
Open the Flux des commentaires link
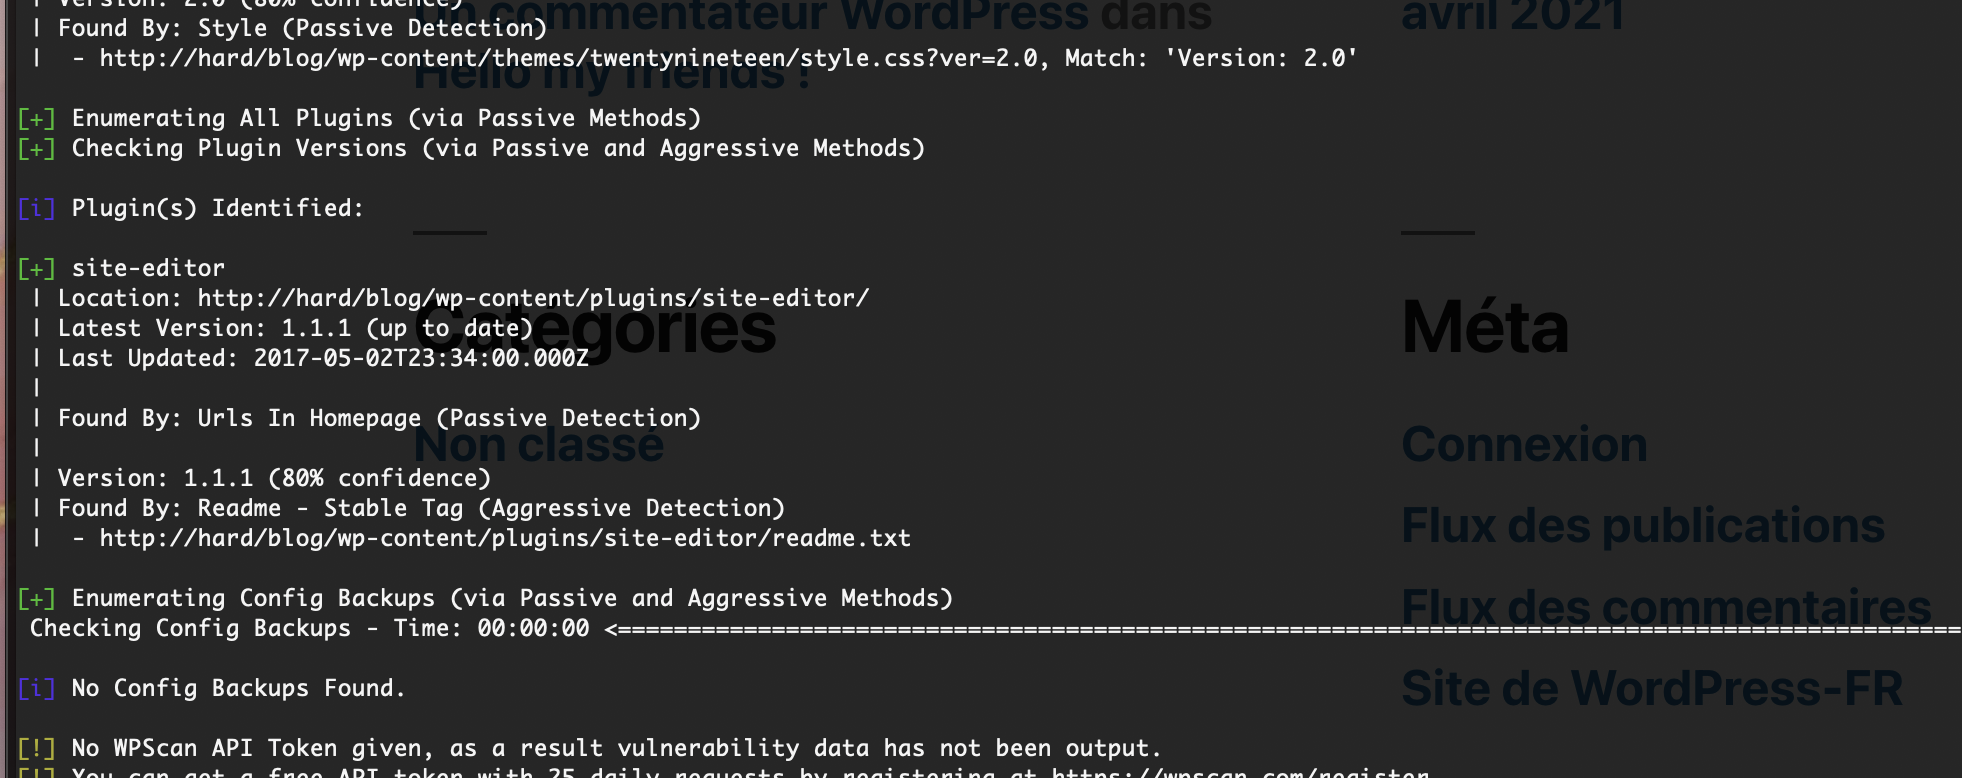(x=1666, y=607)
